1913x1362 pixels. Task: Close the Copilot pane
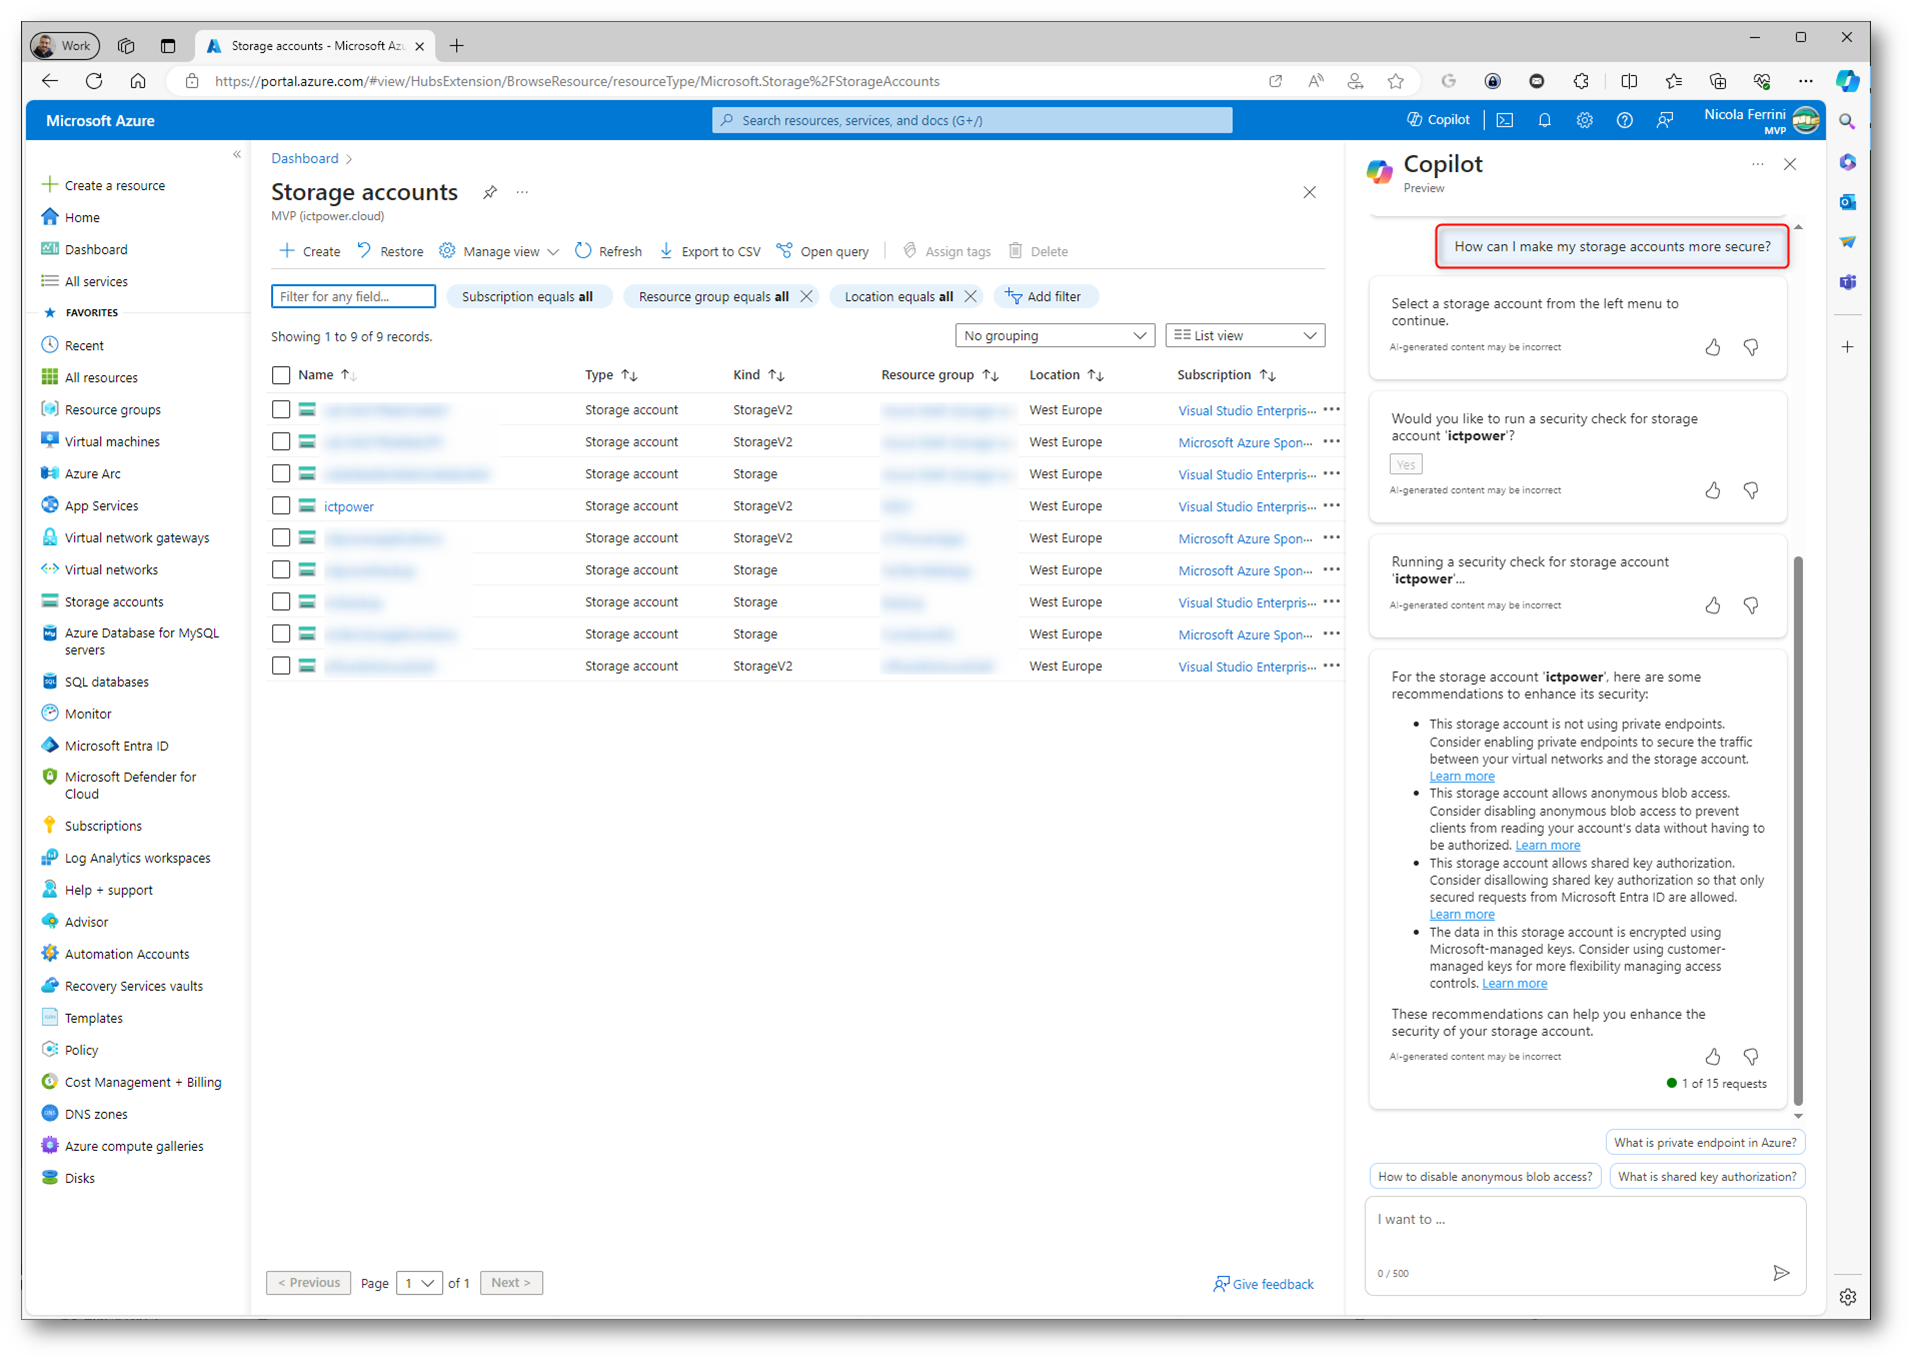tap(1790, 164)
